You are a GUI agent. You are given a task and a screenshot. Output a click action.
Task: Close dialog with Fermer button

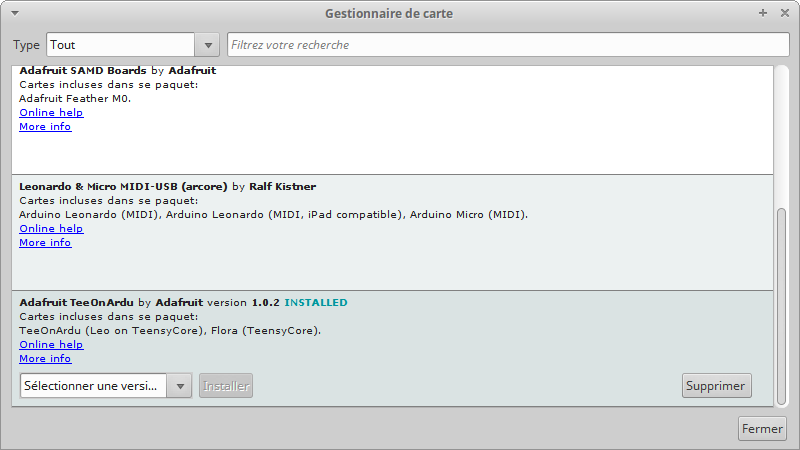click(762, 429)
